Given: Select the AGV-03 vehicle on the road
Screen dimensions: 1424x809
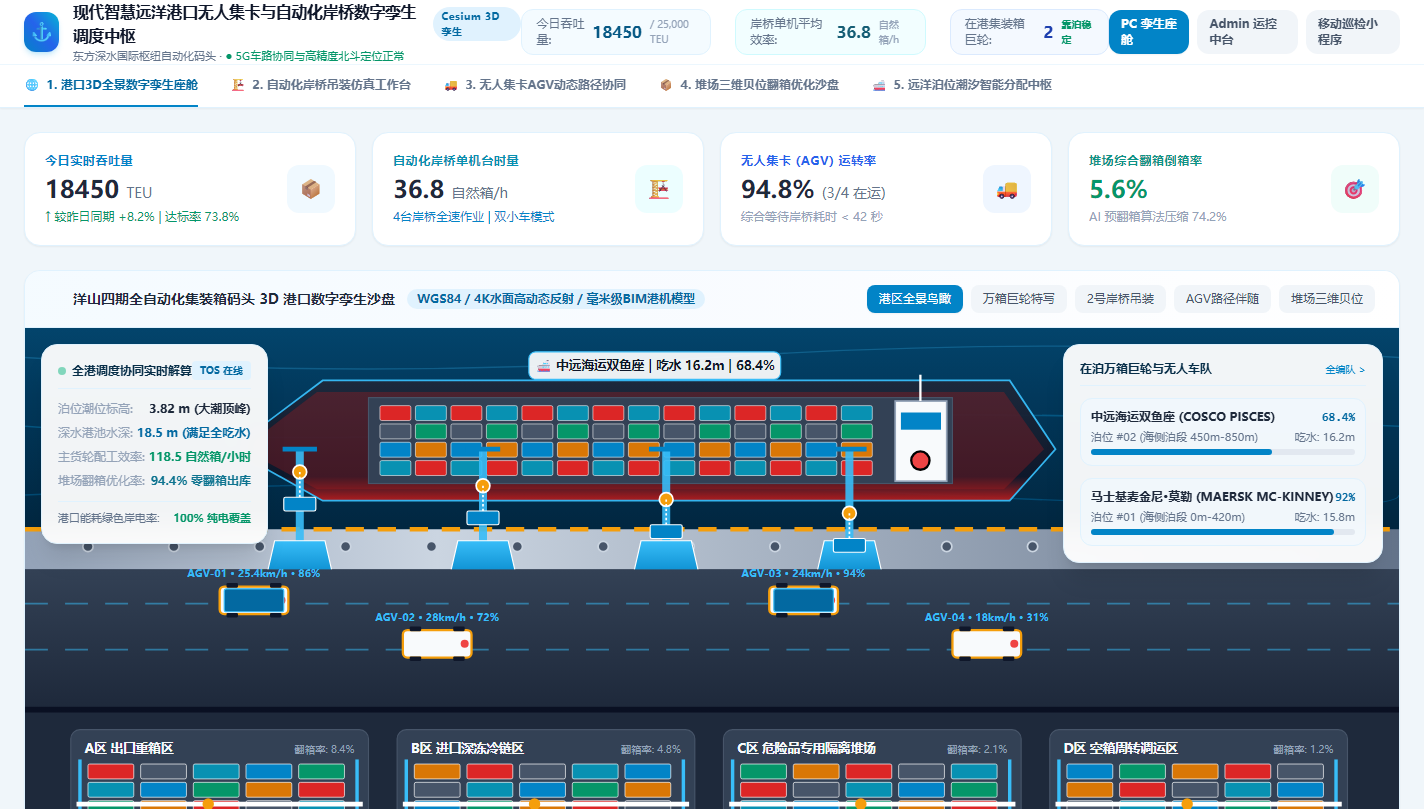Looking at the screenshot, I should point(803,600).
